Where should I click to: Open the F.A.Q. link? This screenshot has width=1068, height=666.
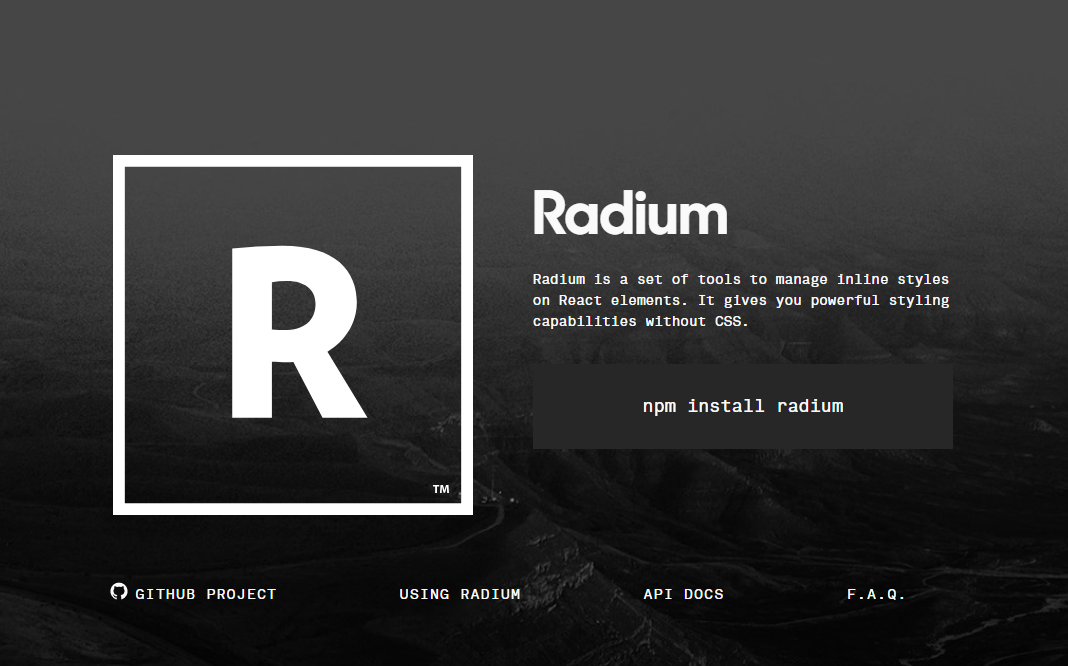(x=876, y=594)
